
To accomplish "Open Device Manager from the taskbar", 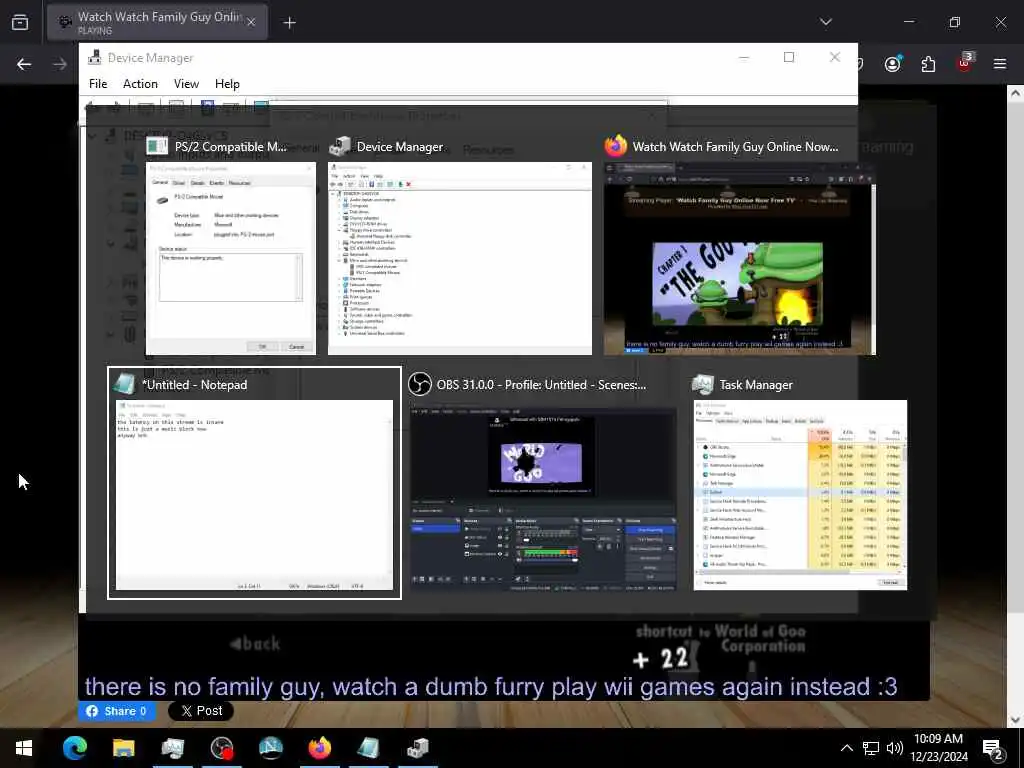I will 418,748.
